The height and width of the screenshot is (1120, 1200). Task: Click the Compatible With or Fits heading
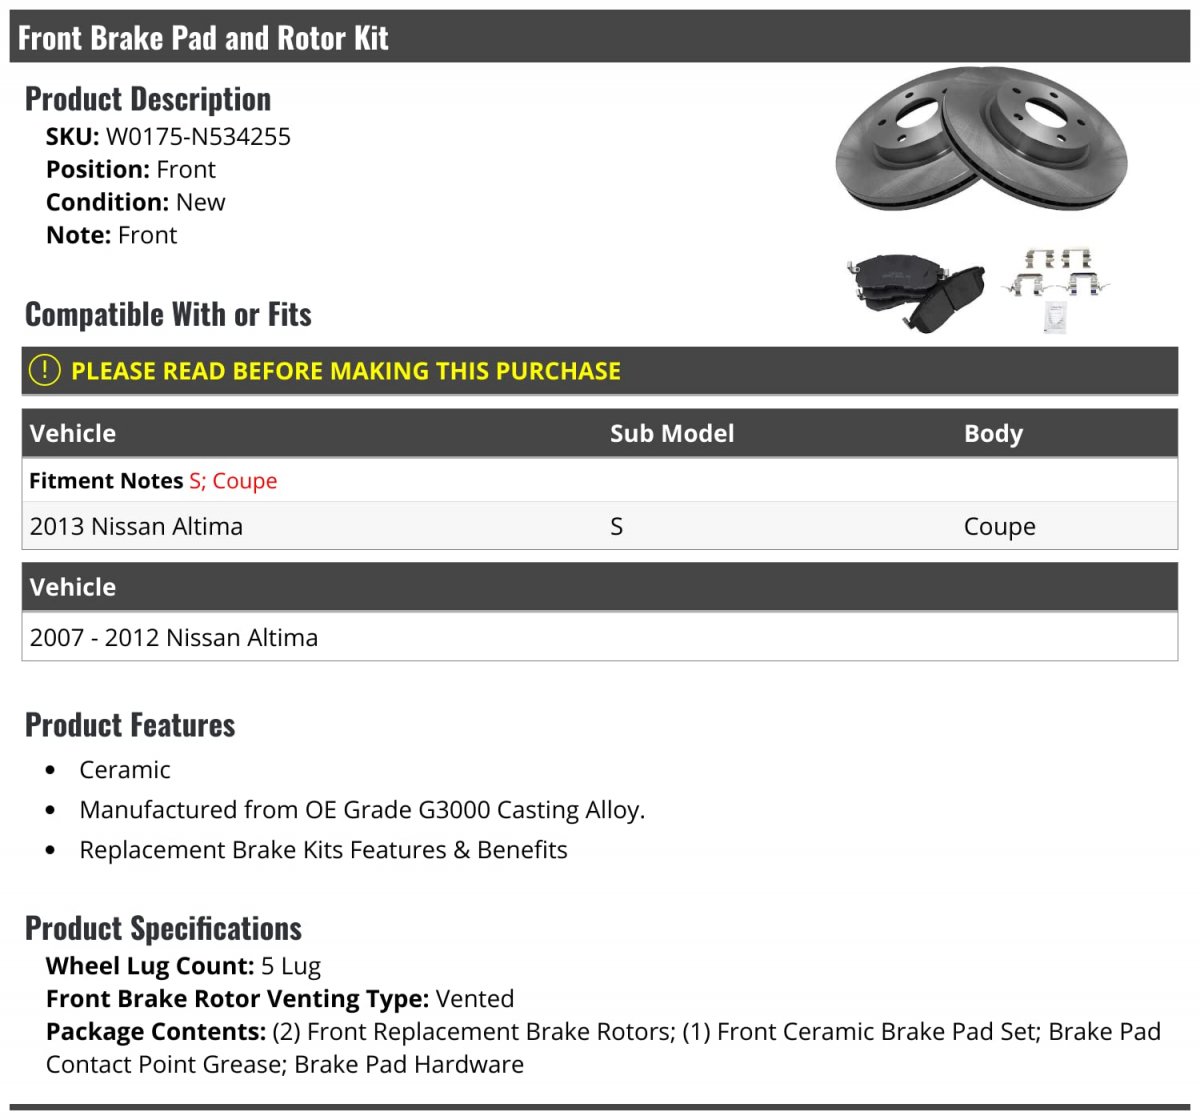pyautogui.click(x=168, y=314)
